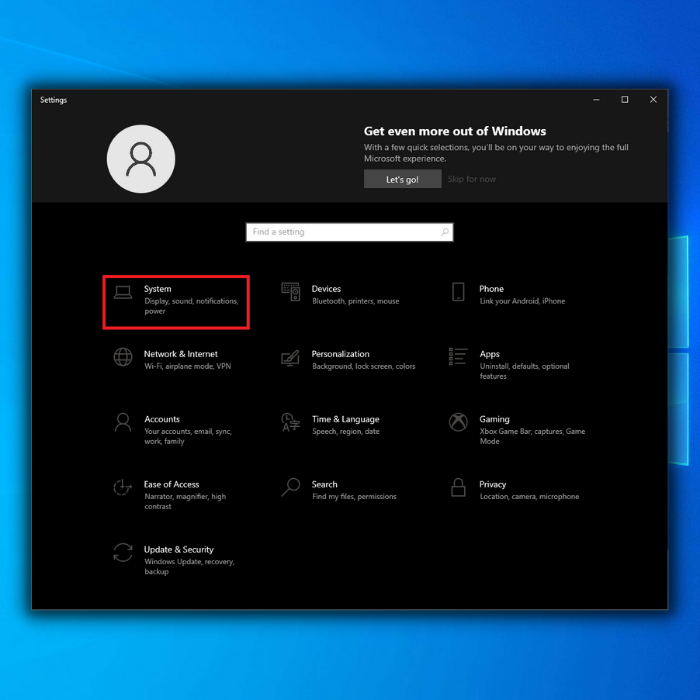
Task: Click 'Wi-Fi, airplane mode, VPN' description
Action: tap(188, 366)
